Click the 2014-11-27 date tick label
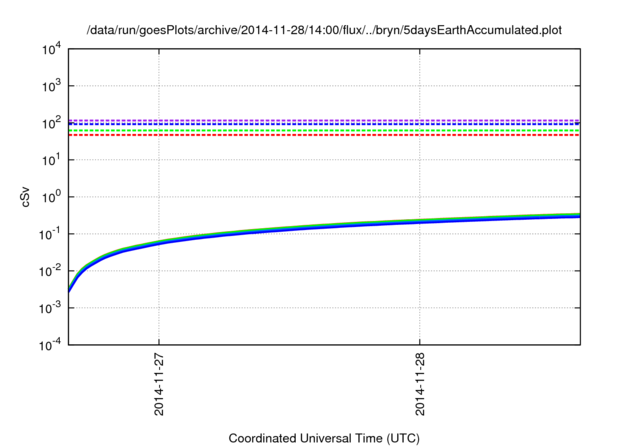 coord(159,384)
